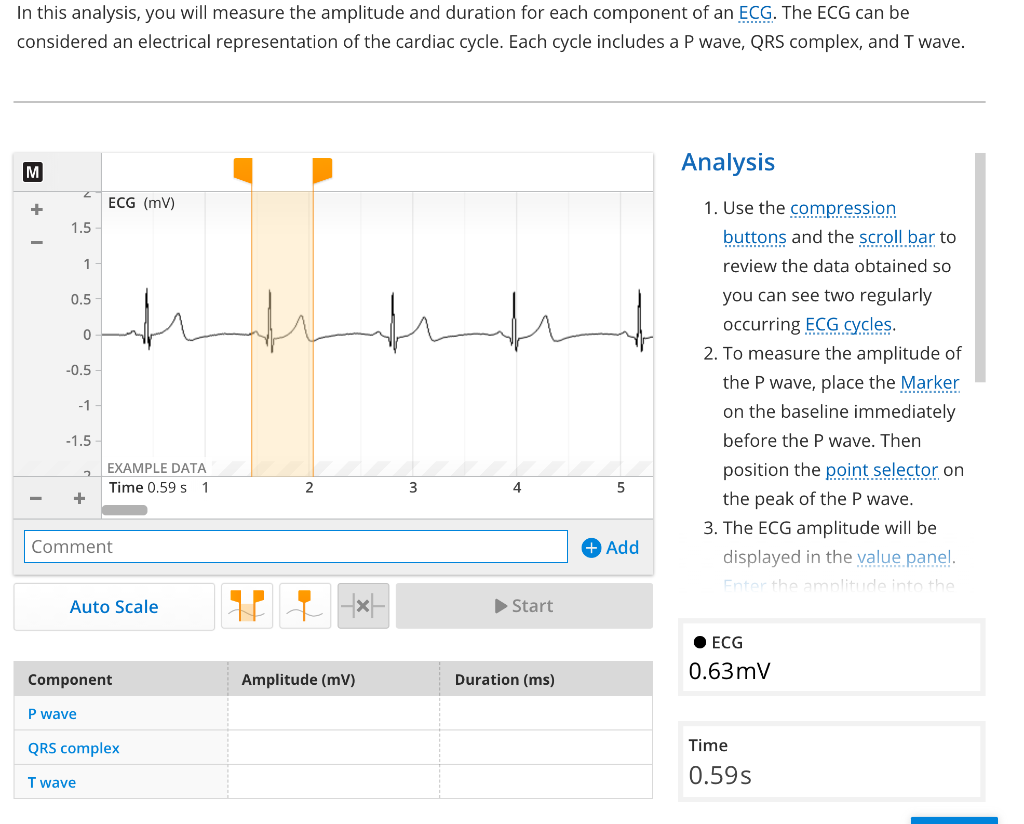Open the compression buttons link
The height and width of the screenshot is (824, 1024).
click(x=842, y=208)
